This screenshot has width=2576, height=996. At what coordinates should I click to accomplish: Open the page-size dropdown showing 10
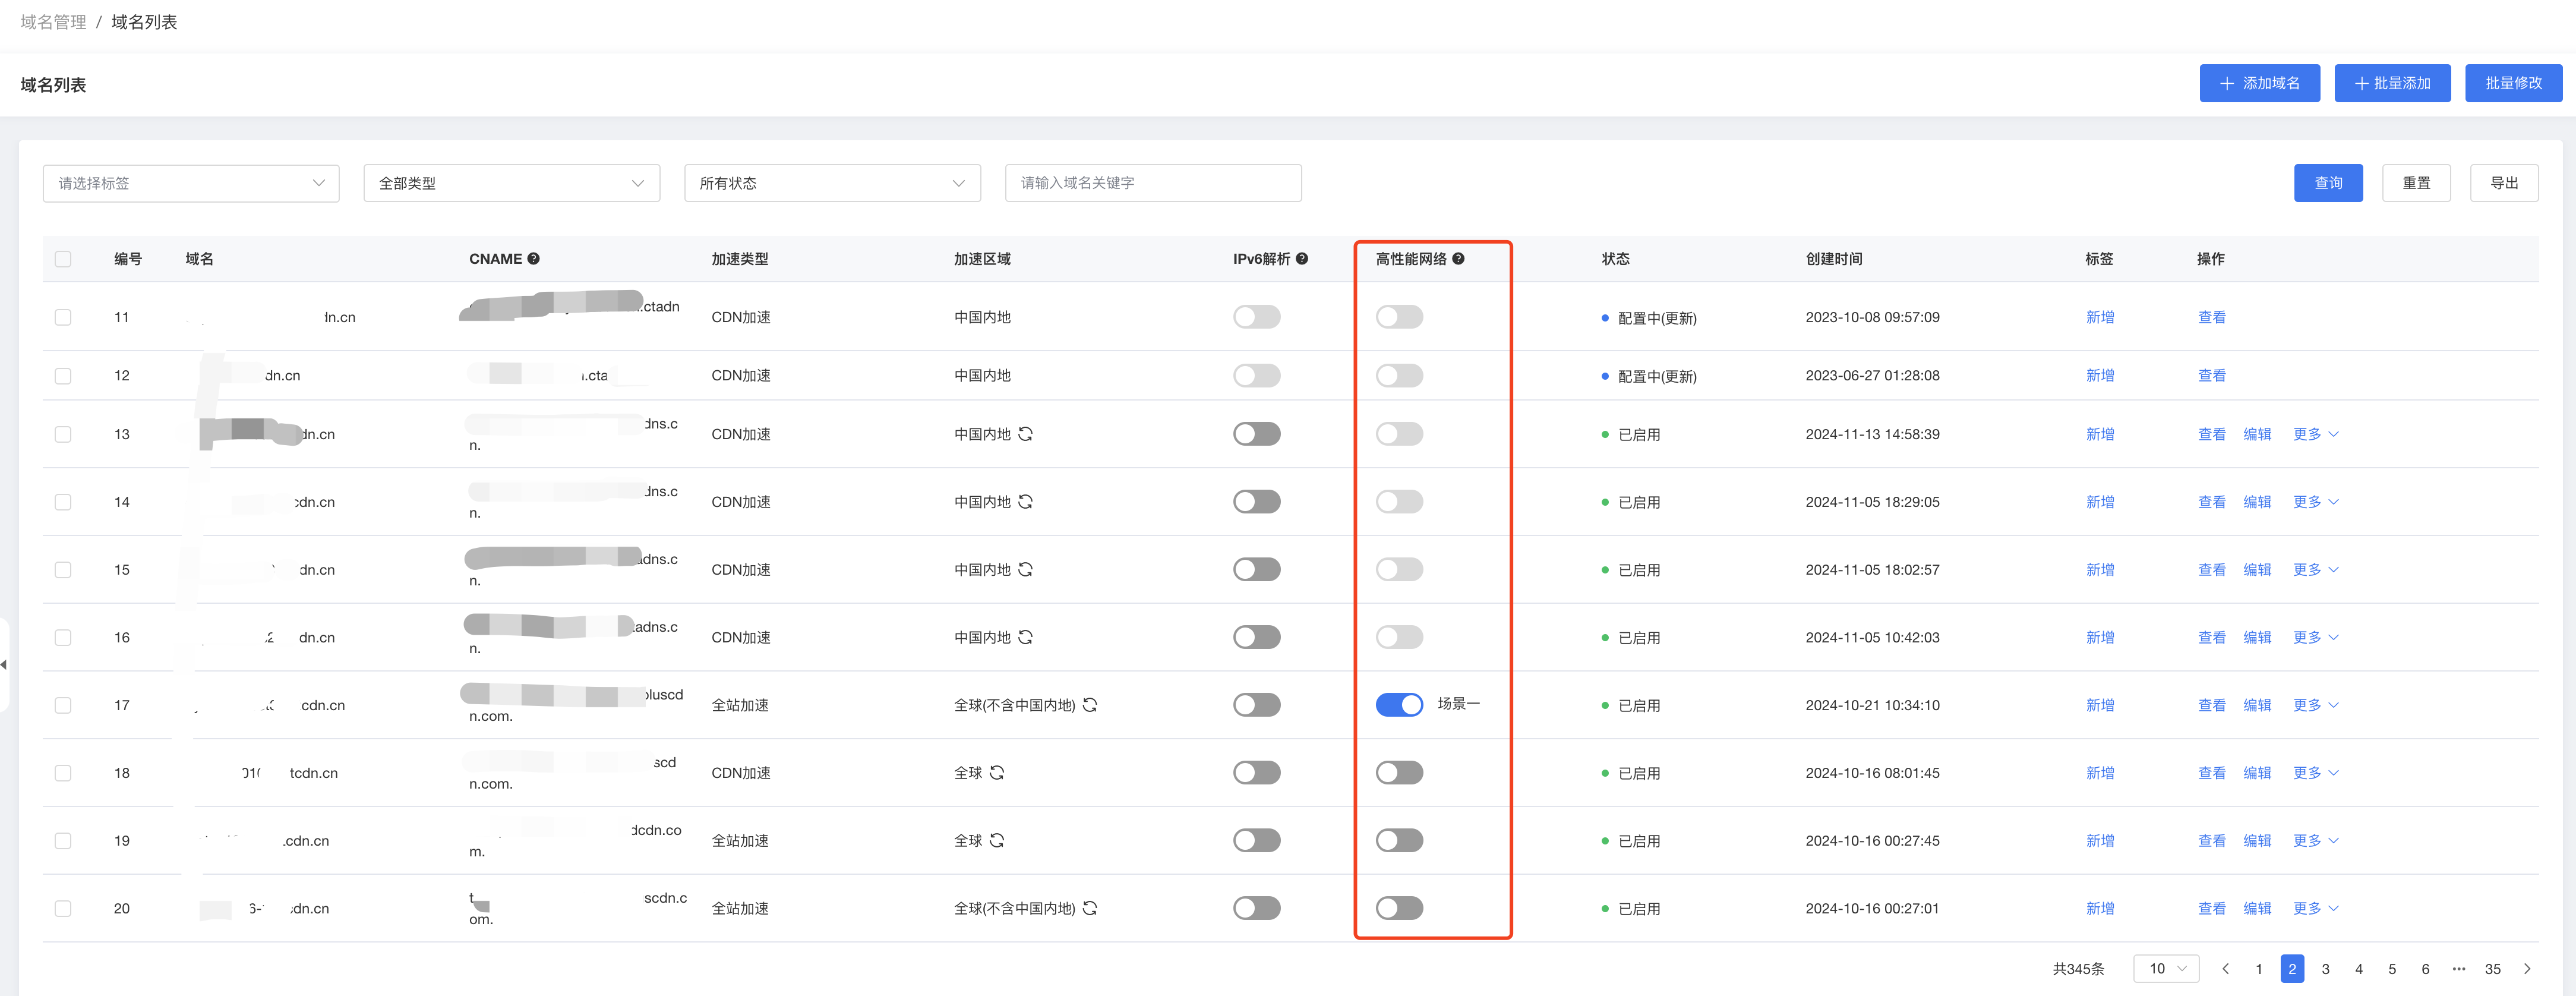(2166, 969)
